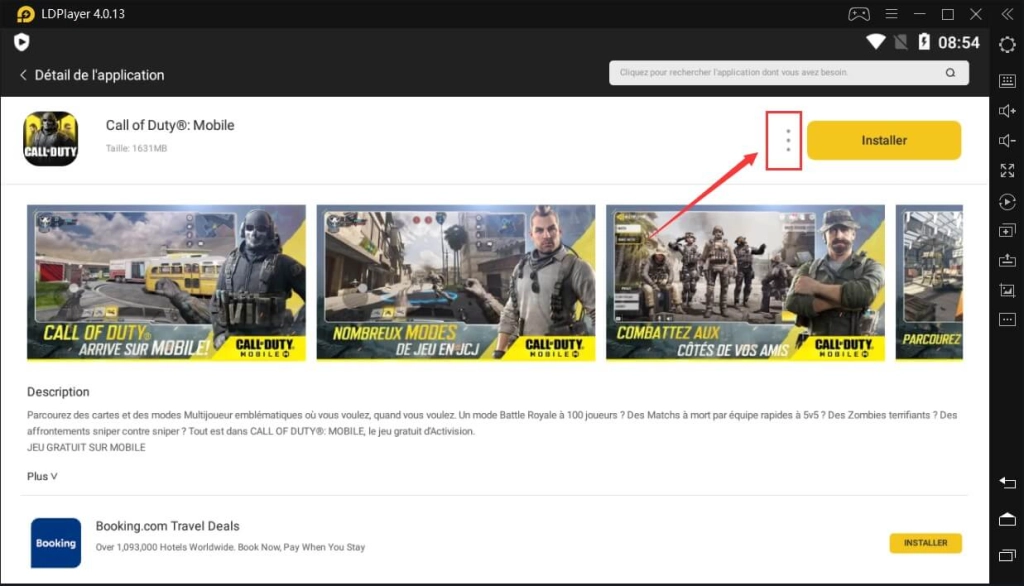Click 'Détail de l'application' header text
Image resolution: width=1024 pixels, height=586 pixels.
click(99, 75)
